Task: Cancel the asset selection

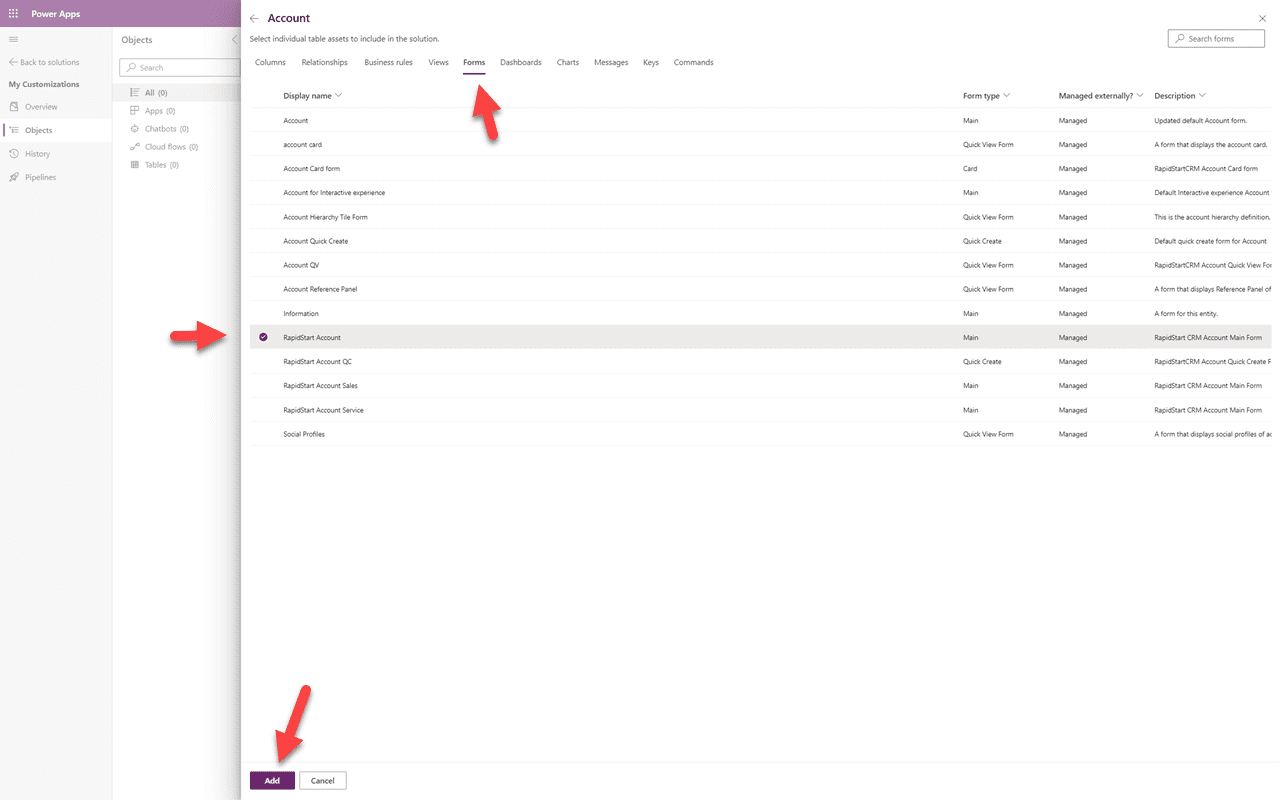Action: 322,780
